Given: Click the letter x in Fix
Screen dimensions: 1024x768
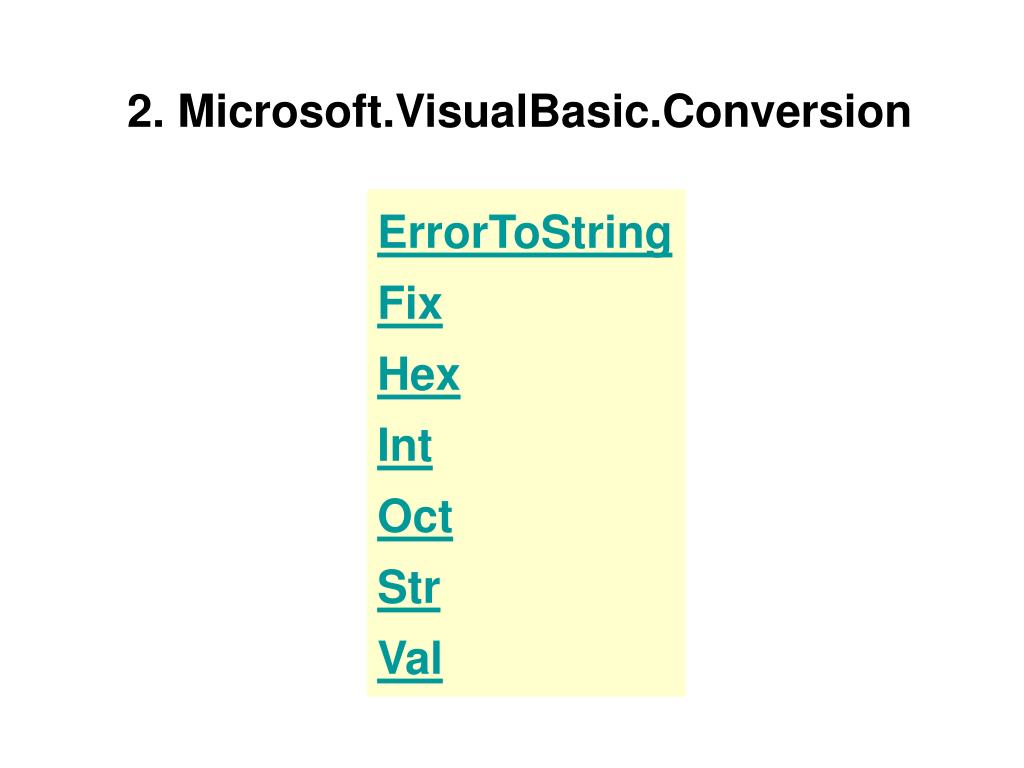Looking at the screenshot, I should (x=430, y=308).
